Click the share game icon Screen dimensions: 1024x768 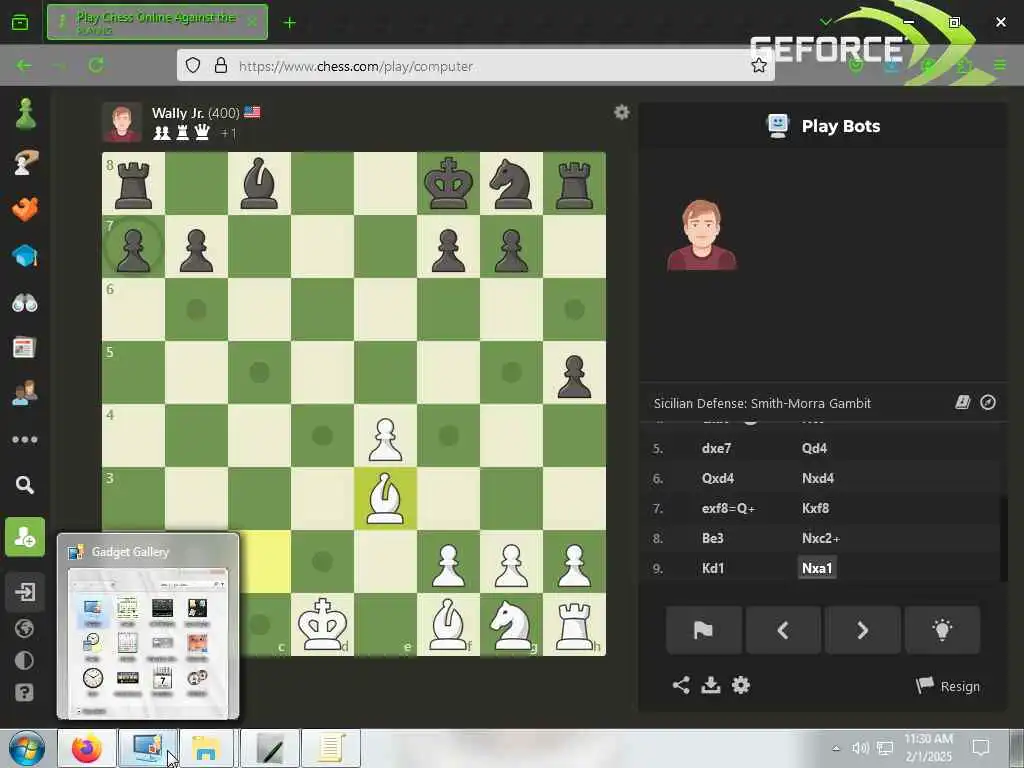[x=681, y=685]
